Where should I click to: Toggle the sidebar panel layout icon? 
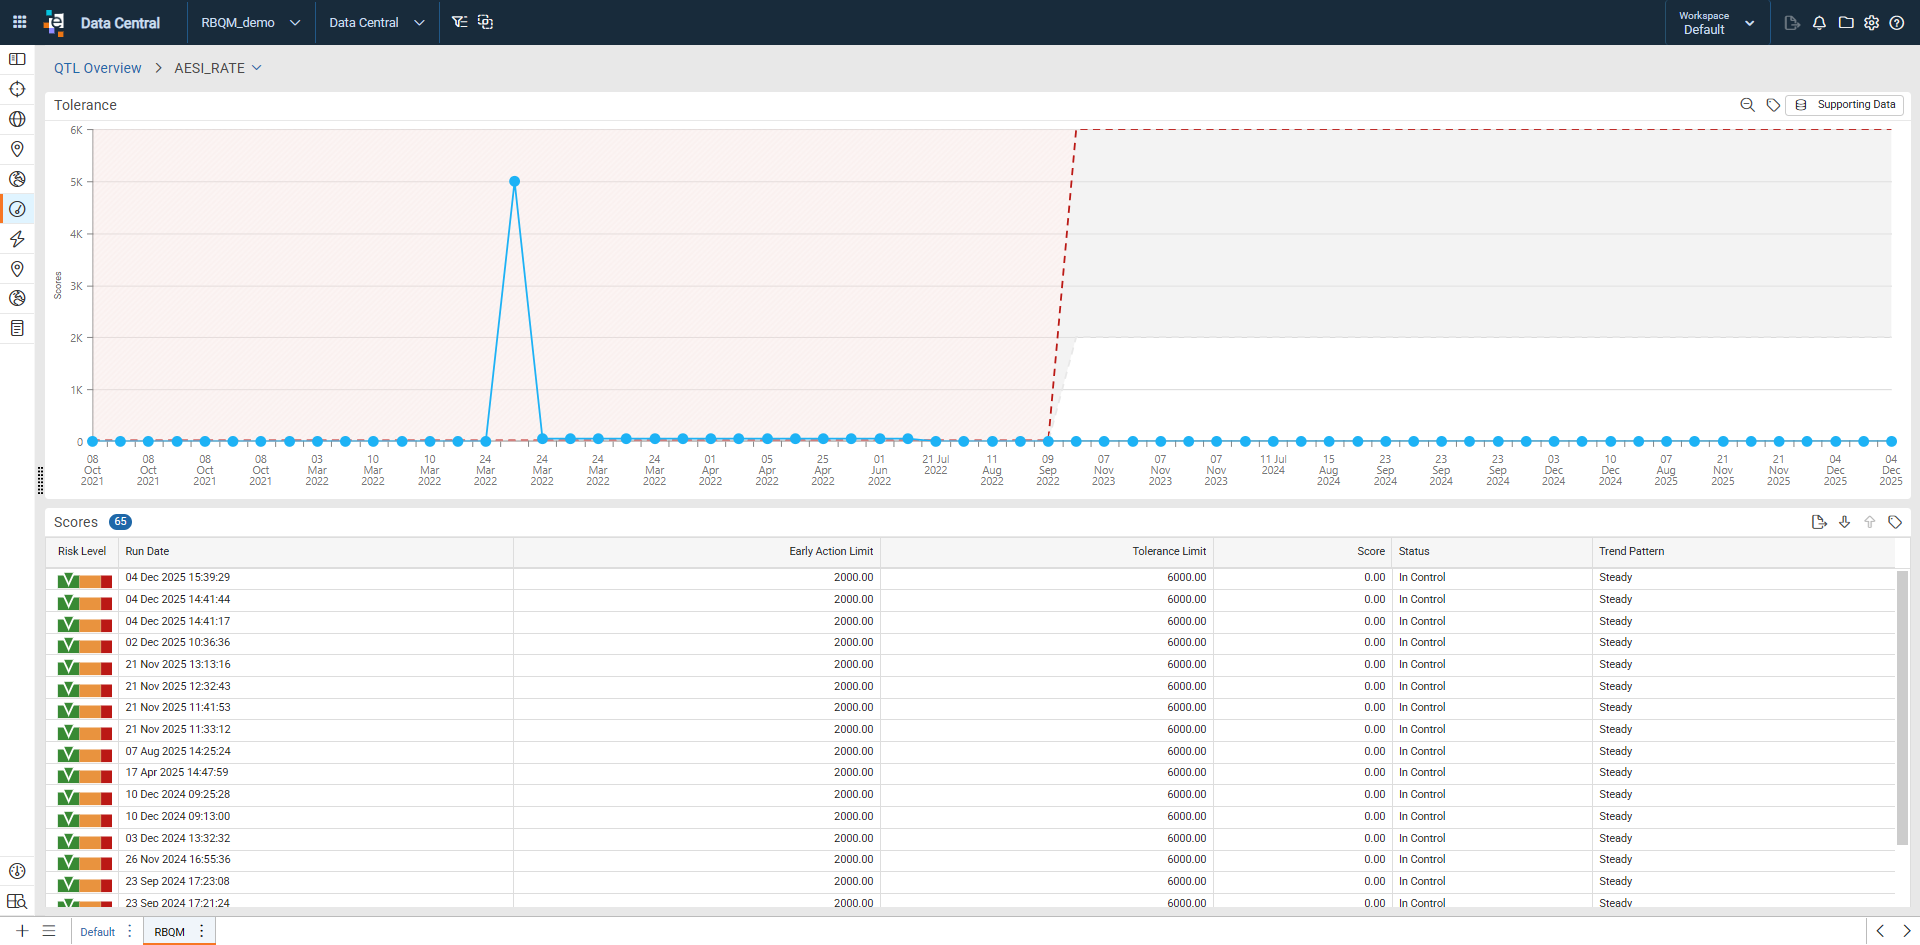pyautogui.click(x=17, y=59)
